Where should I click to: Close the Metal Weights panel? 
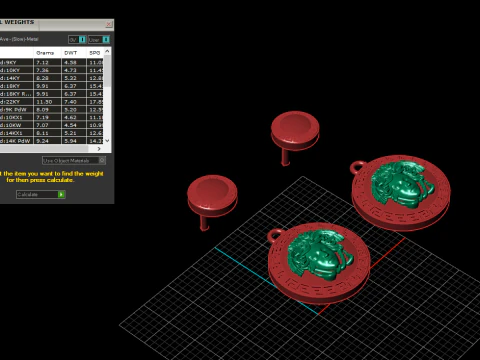tap(109, 24)
